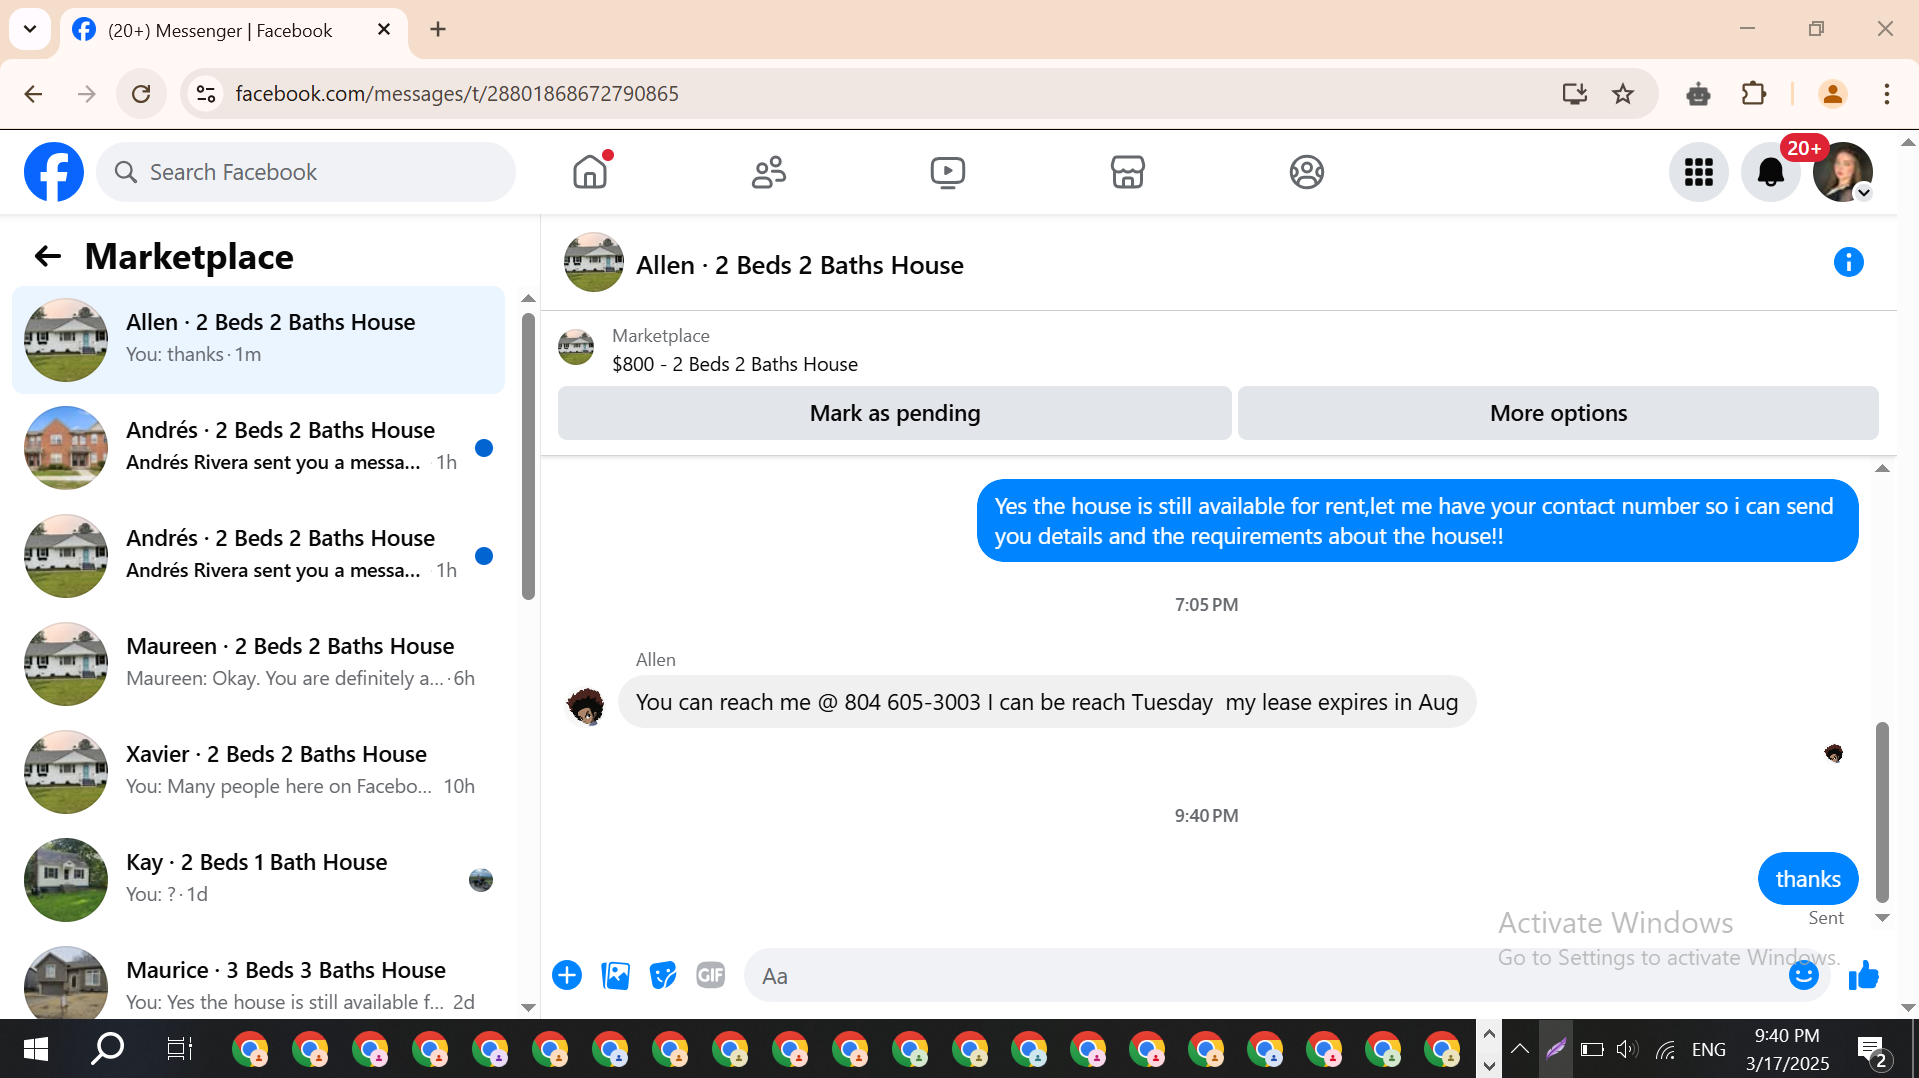
Task: Open Windows Task View
Action: coord(179,1049)
